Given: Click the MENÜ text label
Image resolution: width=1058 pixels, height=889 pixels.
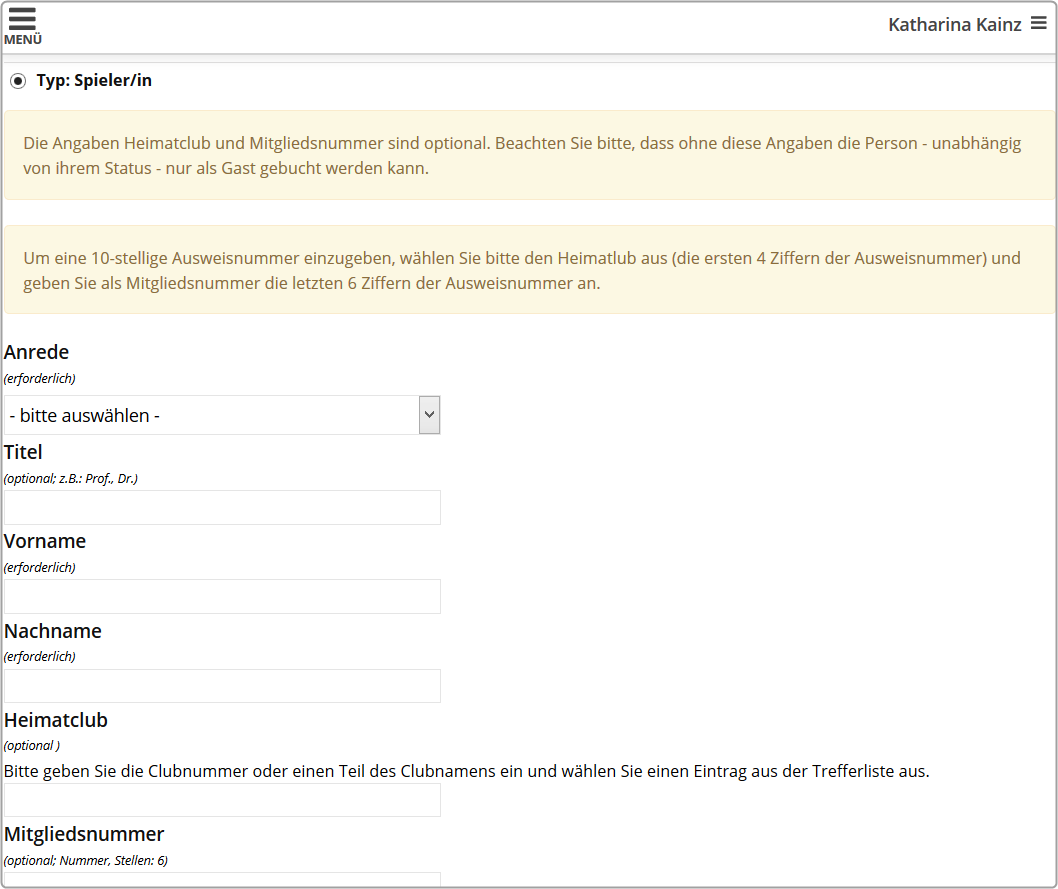Looking at the screenshot, I should 23,40.
